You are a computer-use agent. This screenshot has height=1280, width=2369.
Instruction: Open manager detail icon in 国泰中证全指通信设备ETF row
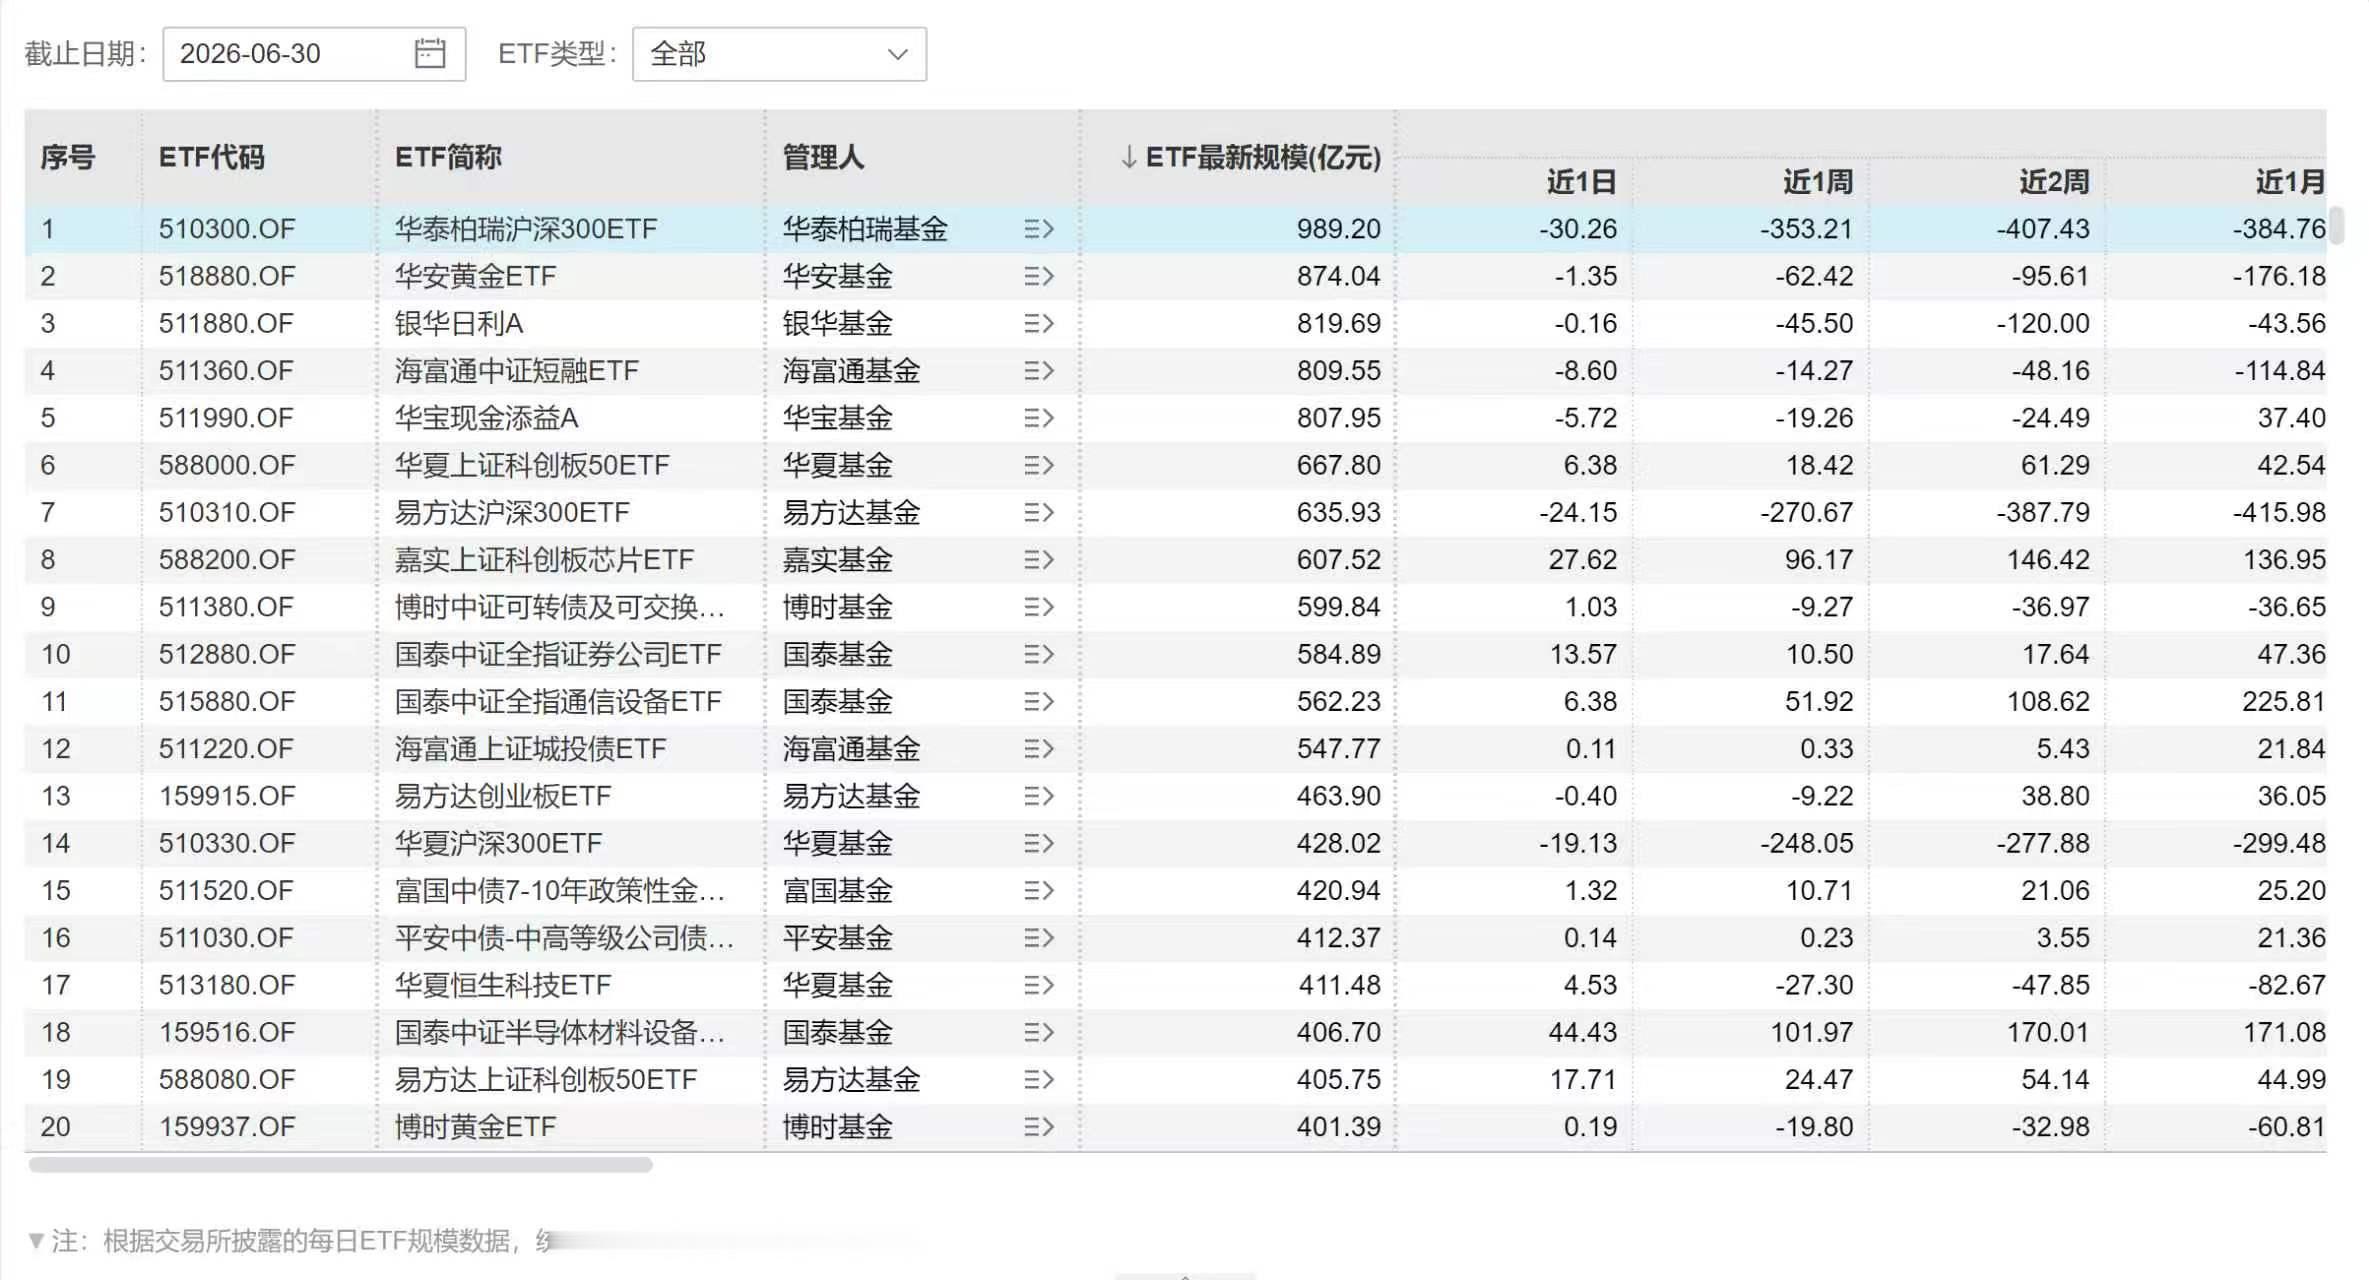click(x=1039, y=701)
